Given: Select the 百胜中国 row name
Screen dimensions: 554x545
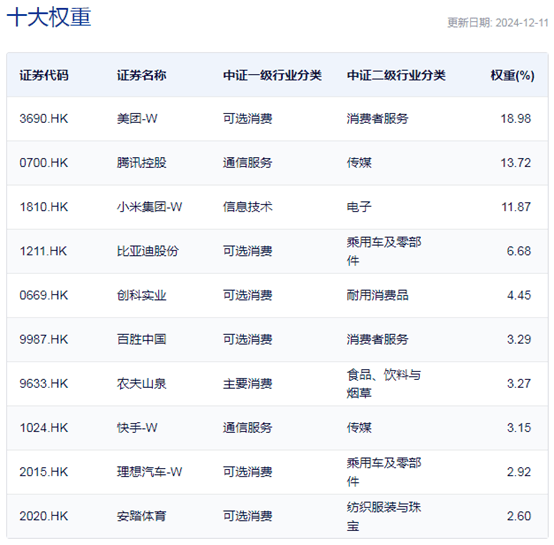Looking at the screenshot, I should tap(141, 339).
